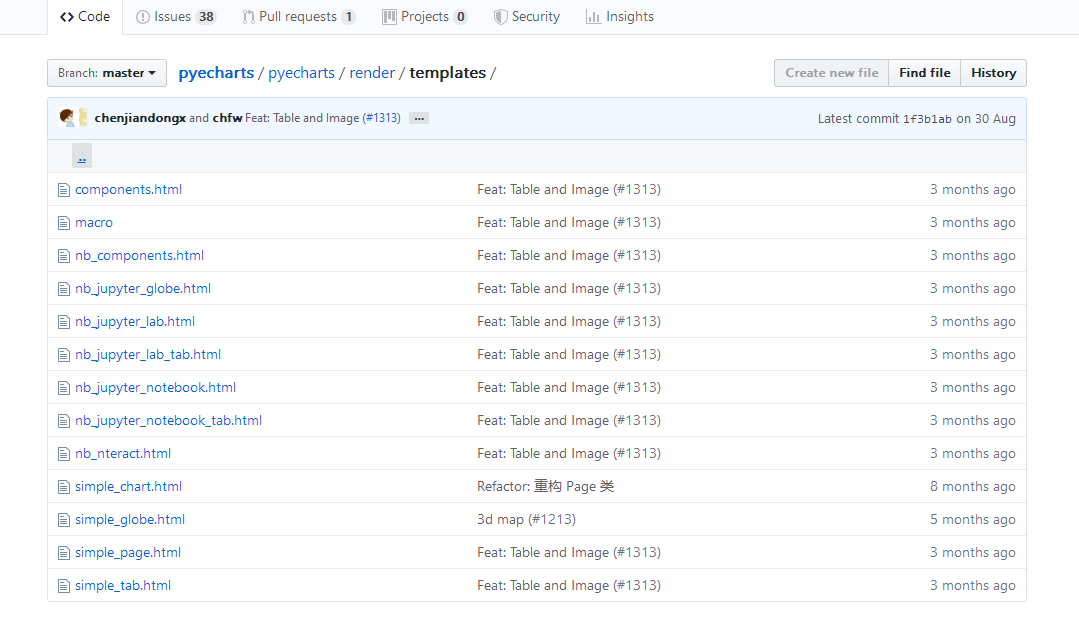Open the nb_jupyter_lab.html file
This screenshot has width=1079, height=641.
[x=135, y=322]
